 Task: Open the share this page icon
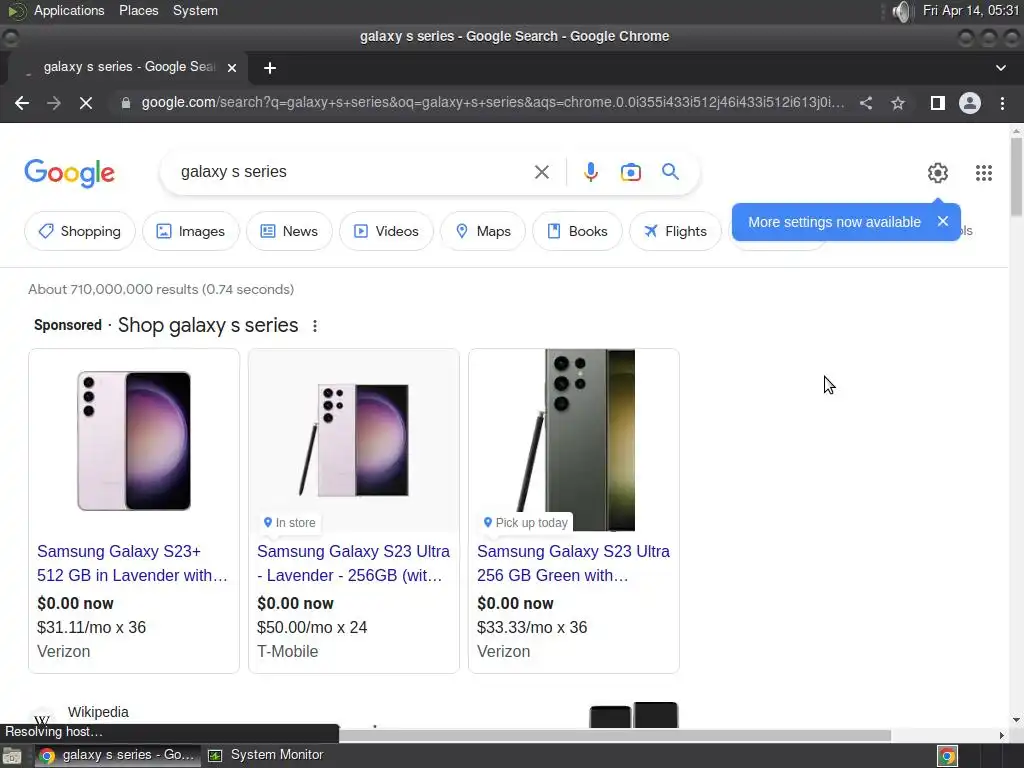pyautogui.click(x=866, y=103)
